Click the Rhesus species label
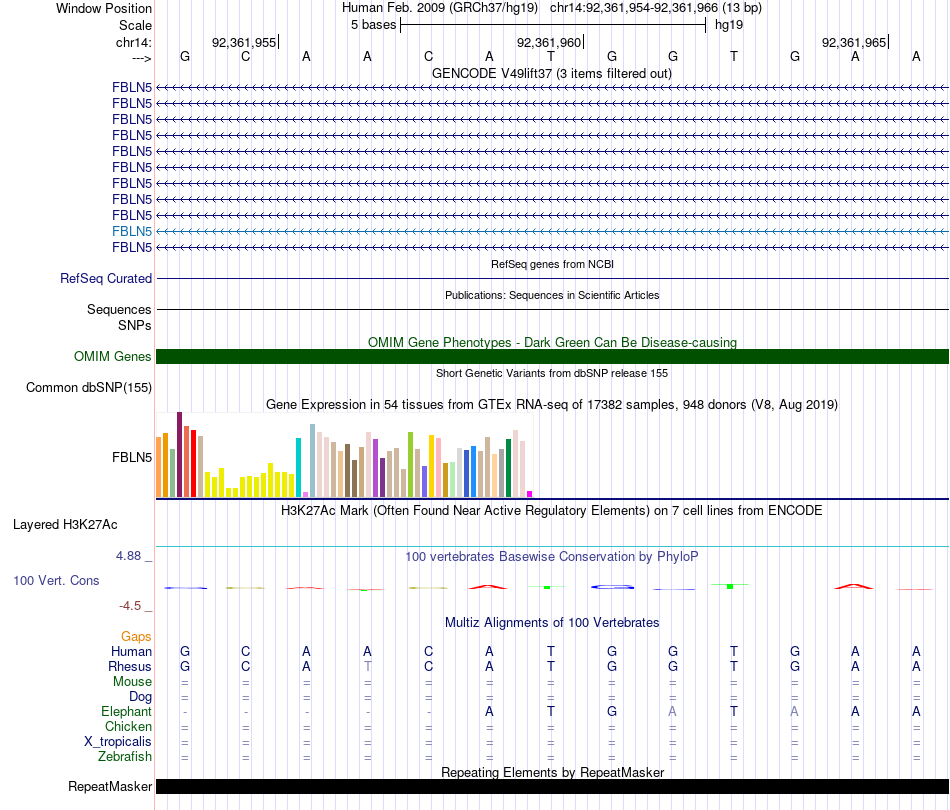This screenshot has height=810, width=950. [130, 666]
